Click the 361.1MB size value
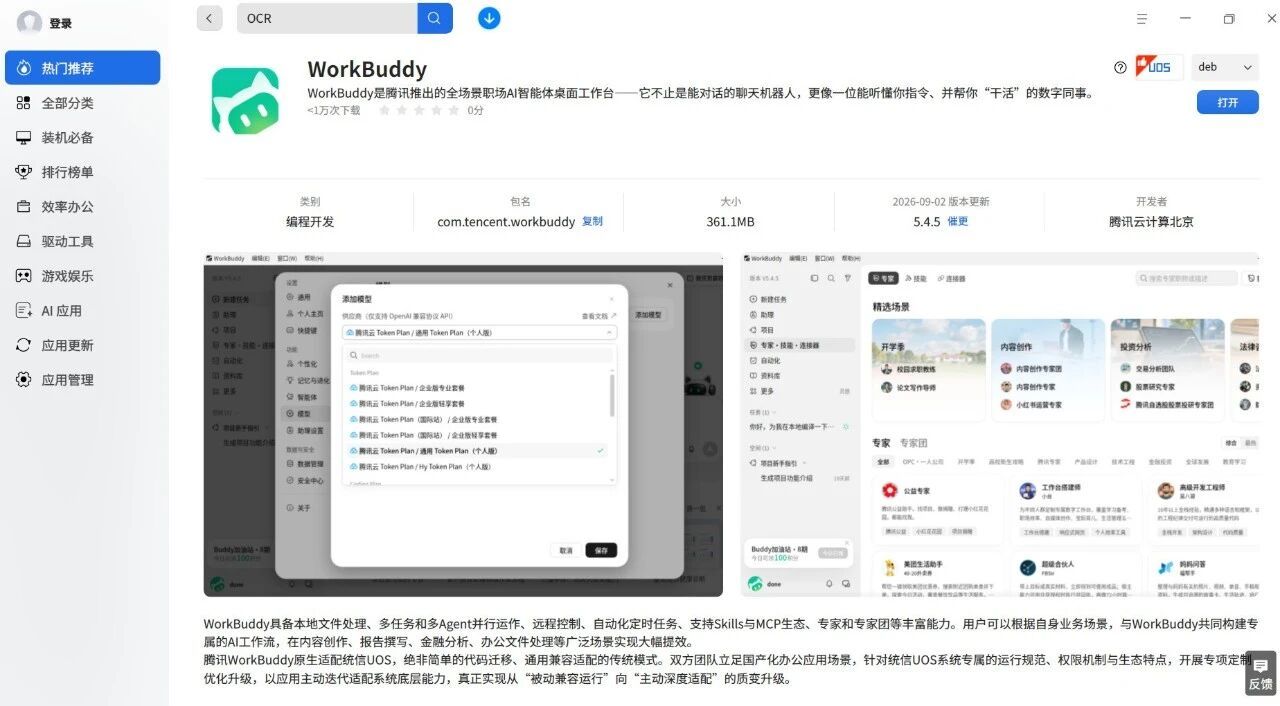Screen dimensions: 1280x706 (x=730, y=222)
